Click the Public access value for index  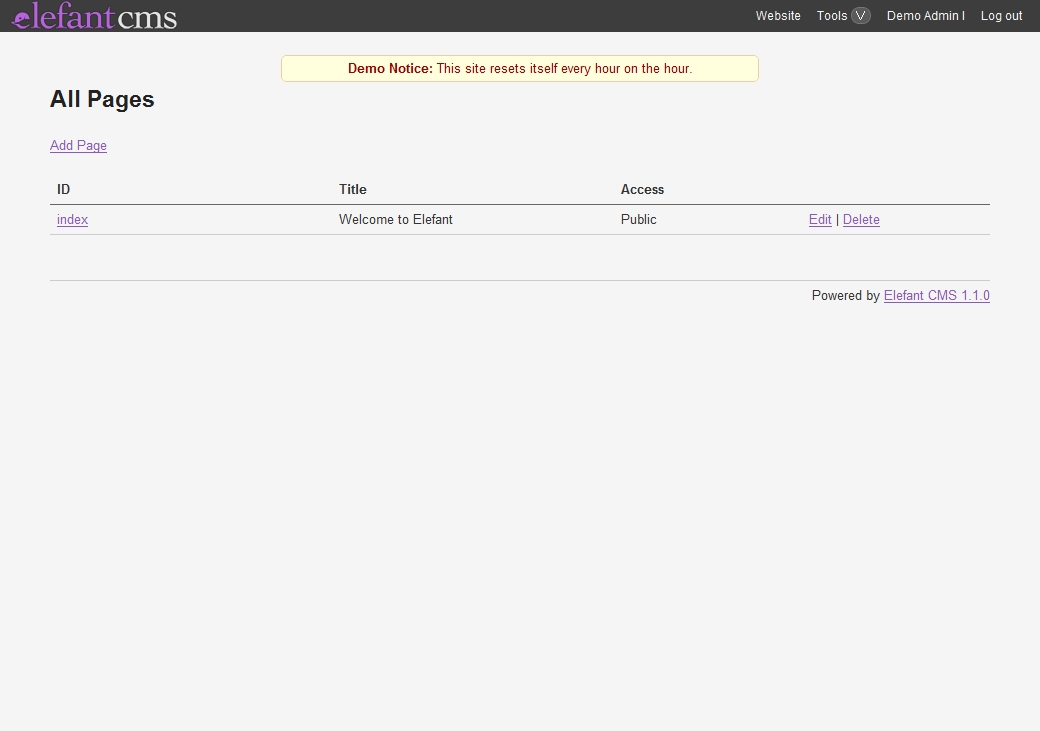pyautogui.click(x=638, y=219)
